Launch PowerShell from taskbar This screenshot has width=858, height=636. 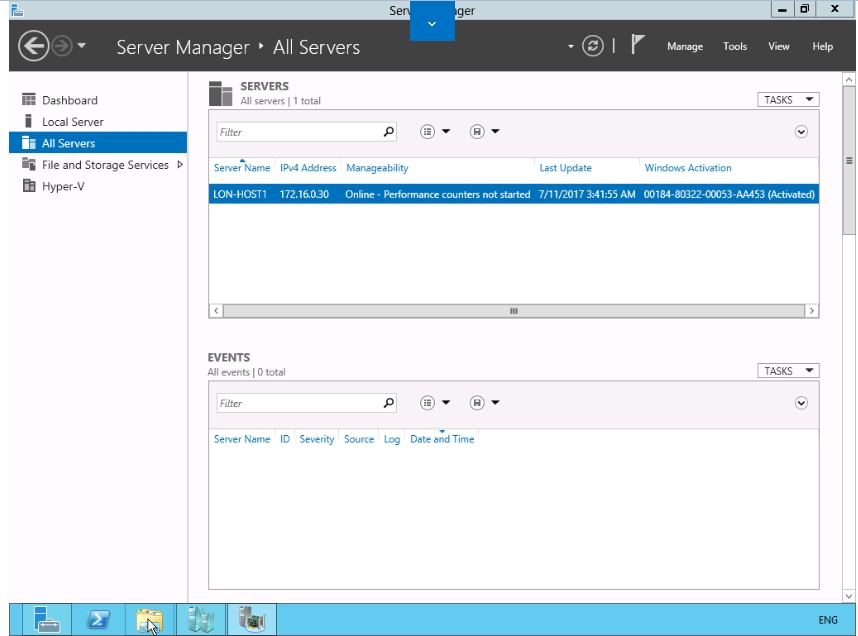point(98,620)
